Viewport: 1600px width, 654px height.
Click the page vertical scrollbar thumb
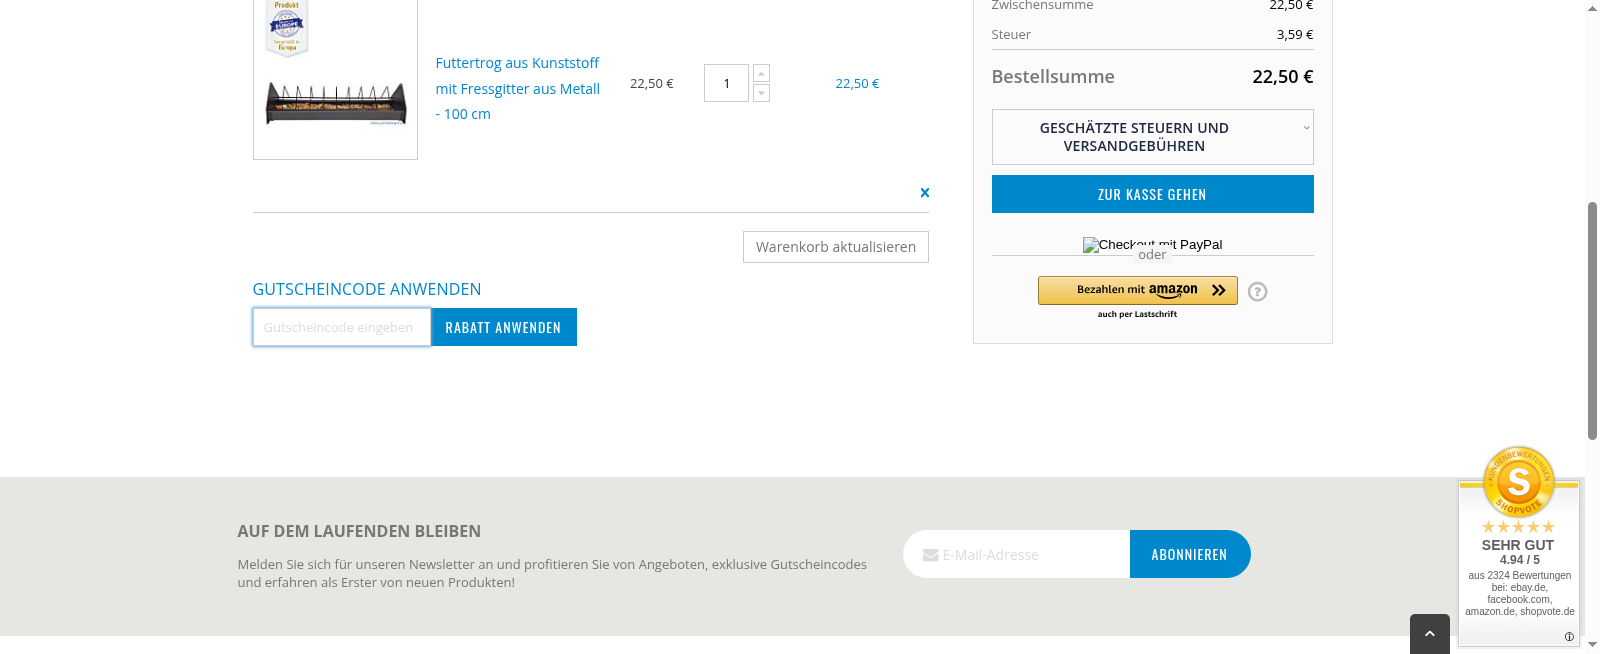coord(1592,320)
